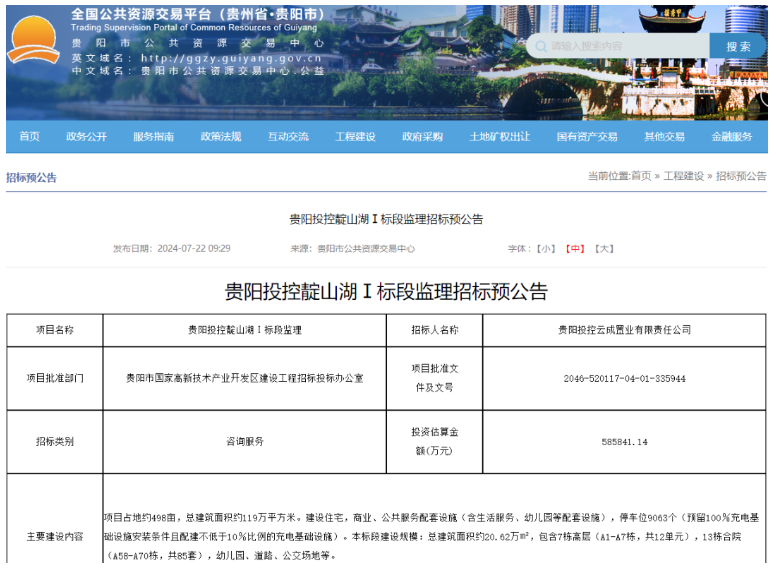The height and width of the screenshot is (572, 776).
Task: Click the English domain http://ggzy.guiyang.gov.cn text
Action: tap(231, 58)
